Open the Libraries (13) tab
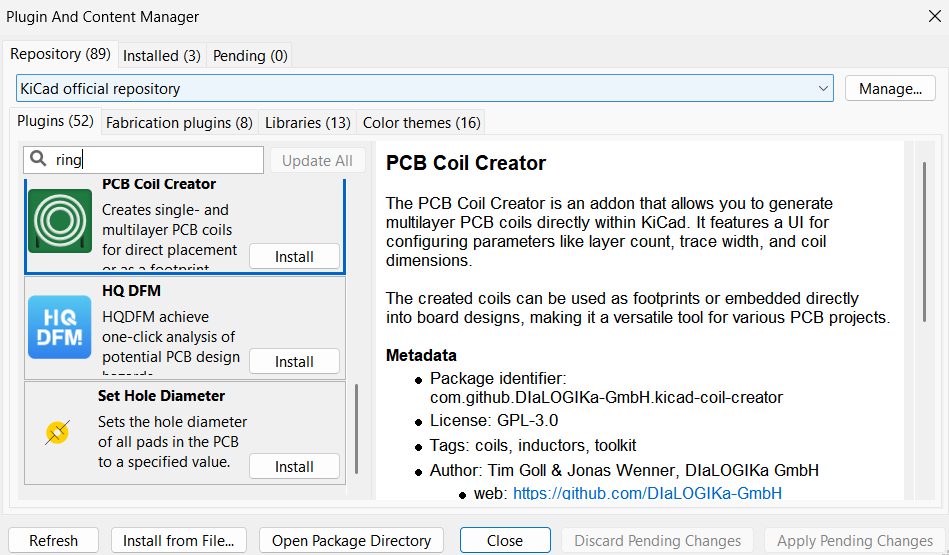This screenshot has height=555, width=949. click(x=307, y=123)
